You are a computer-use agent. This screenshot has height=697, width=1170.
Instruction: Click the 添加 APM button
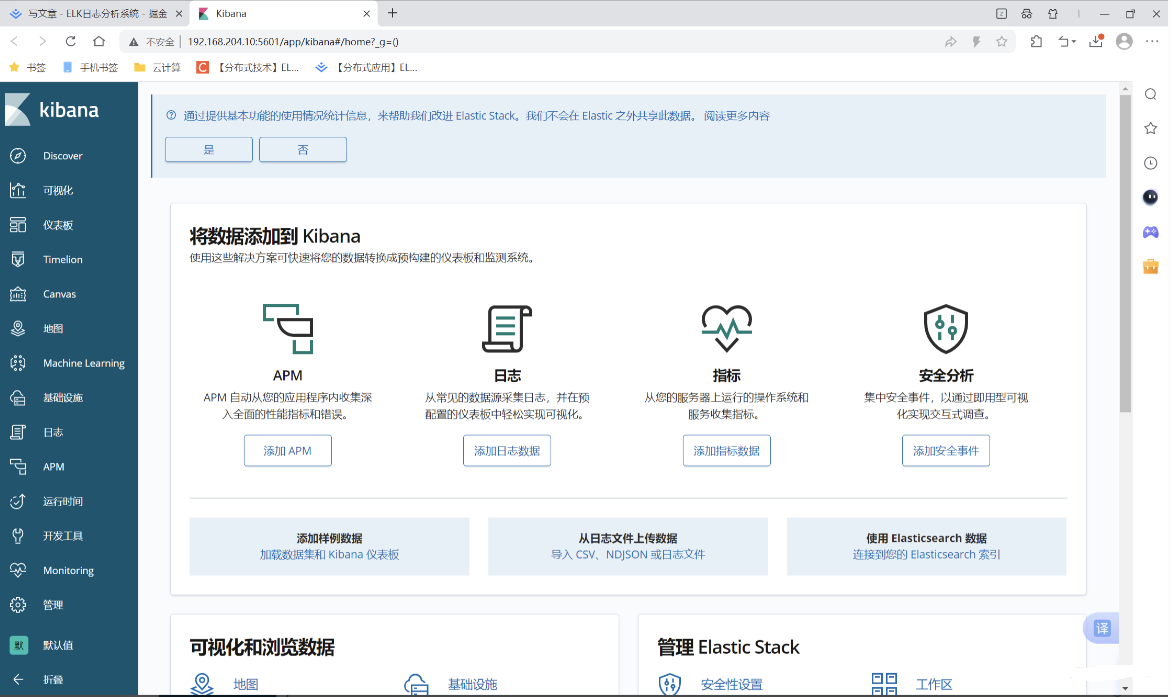tap(288, 451)
